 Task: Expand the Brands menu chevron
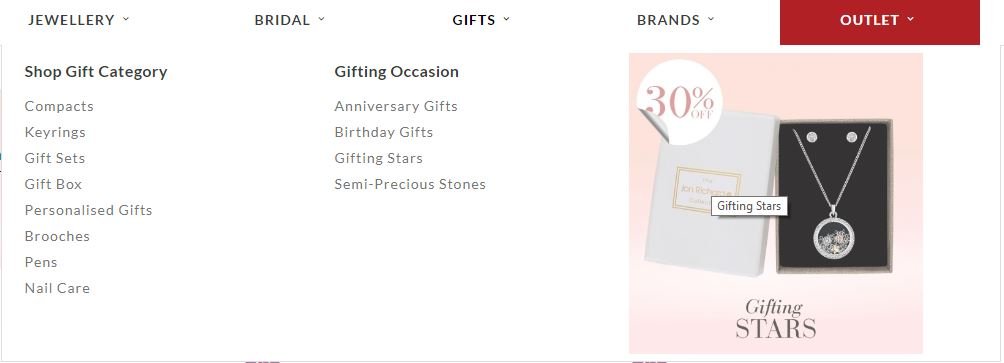[711, 19]
